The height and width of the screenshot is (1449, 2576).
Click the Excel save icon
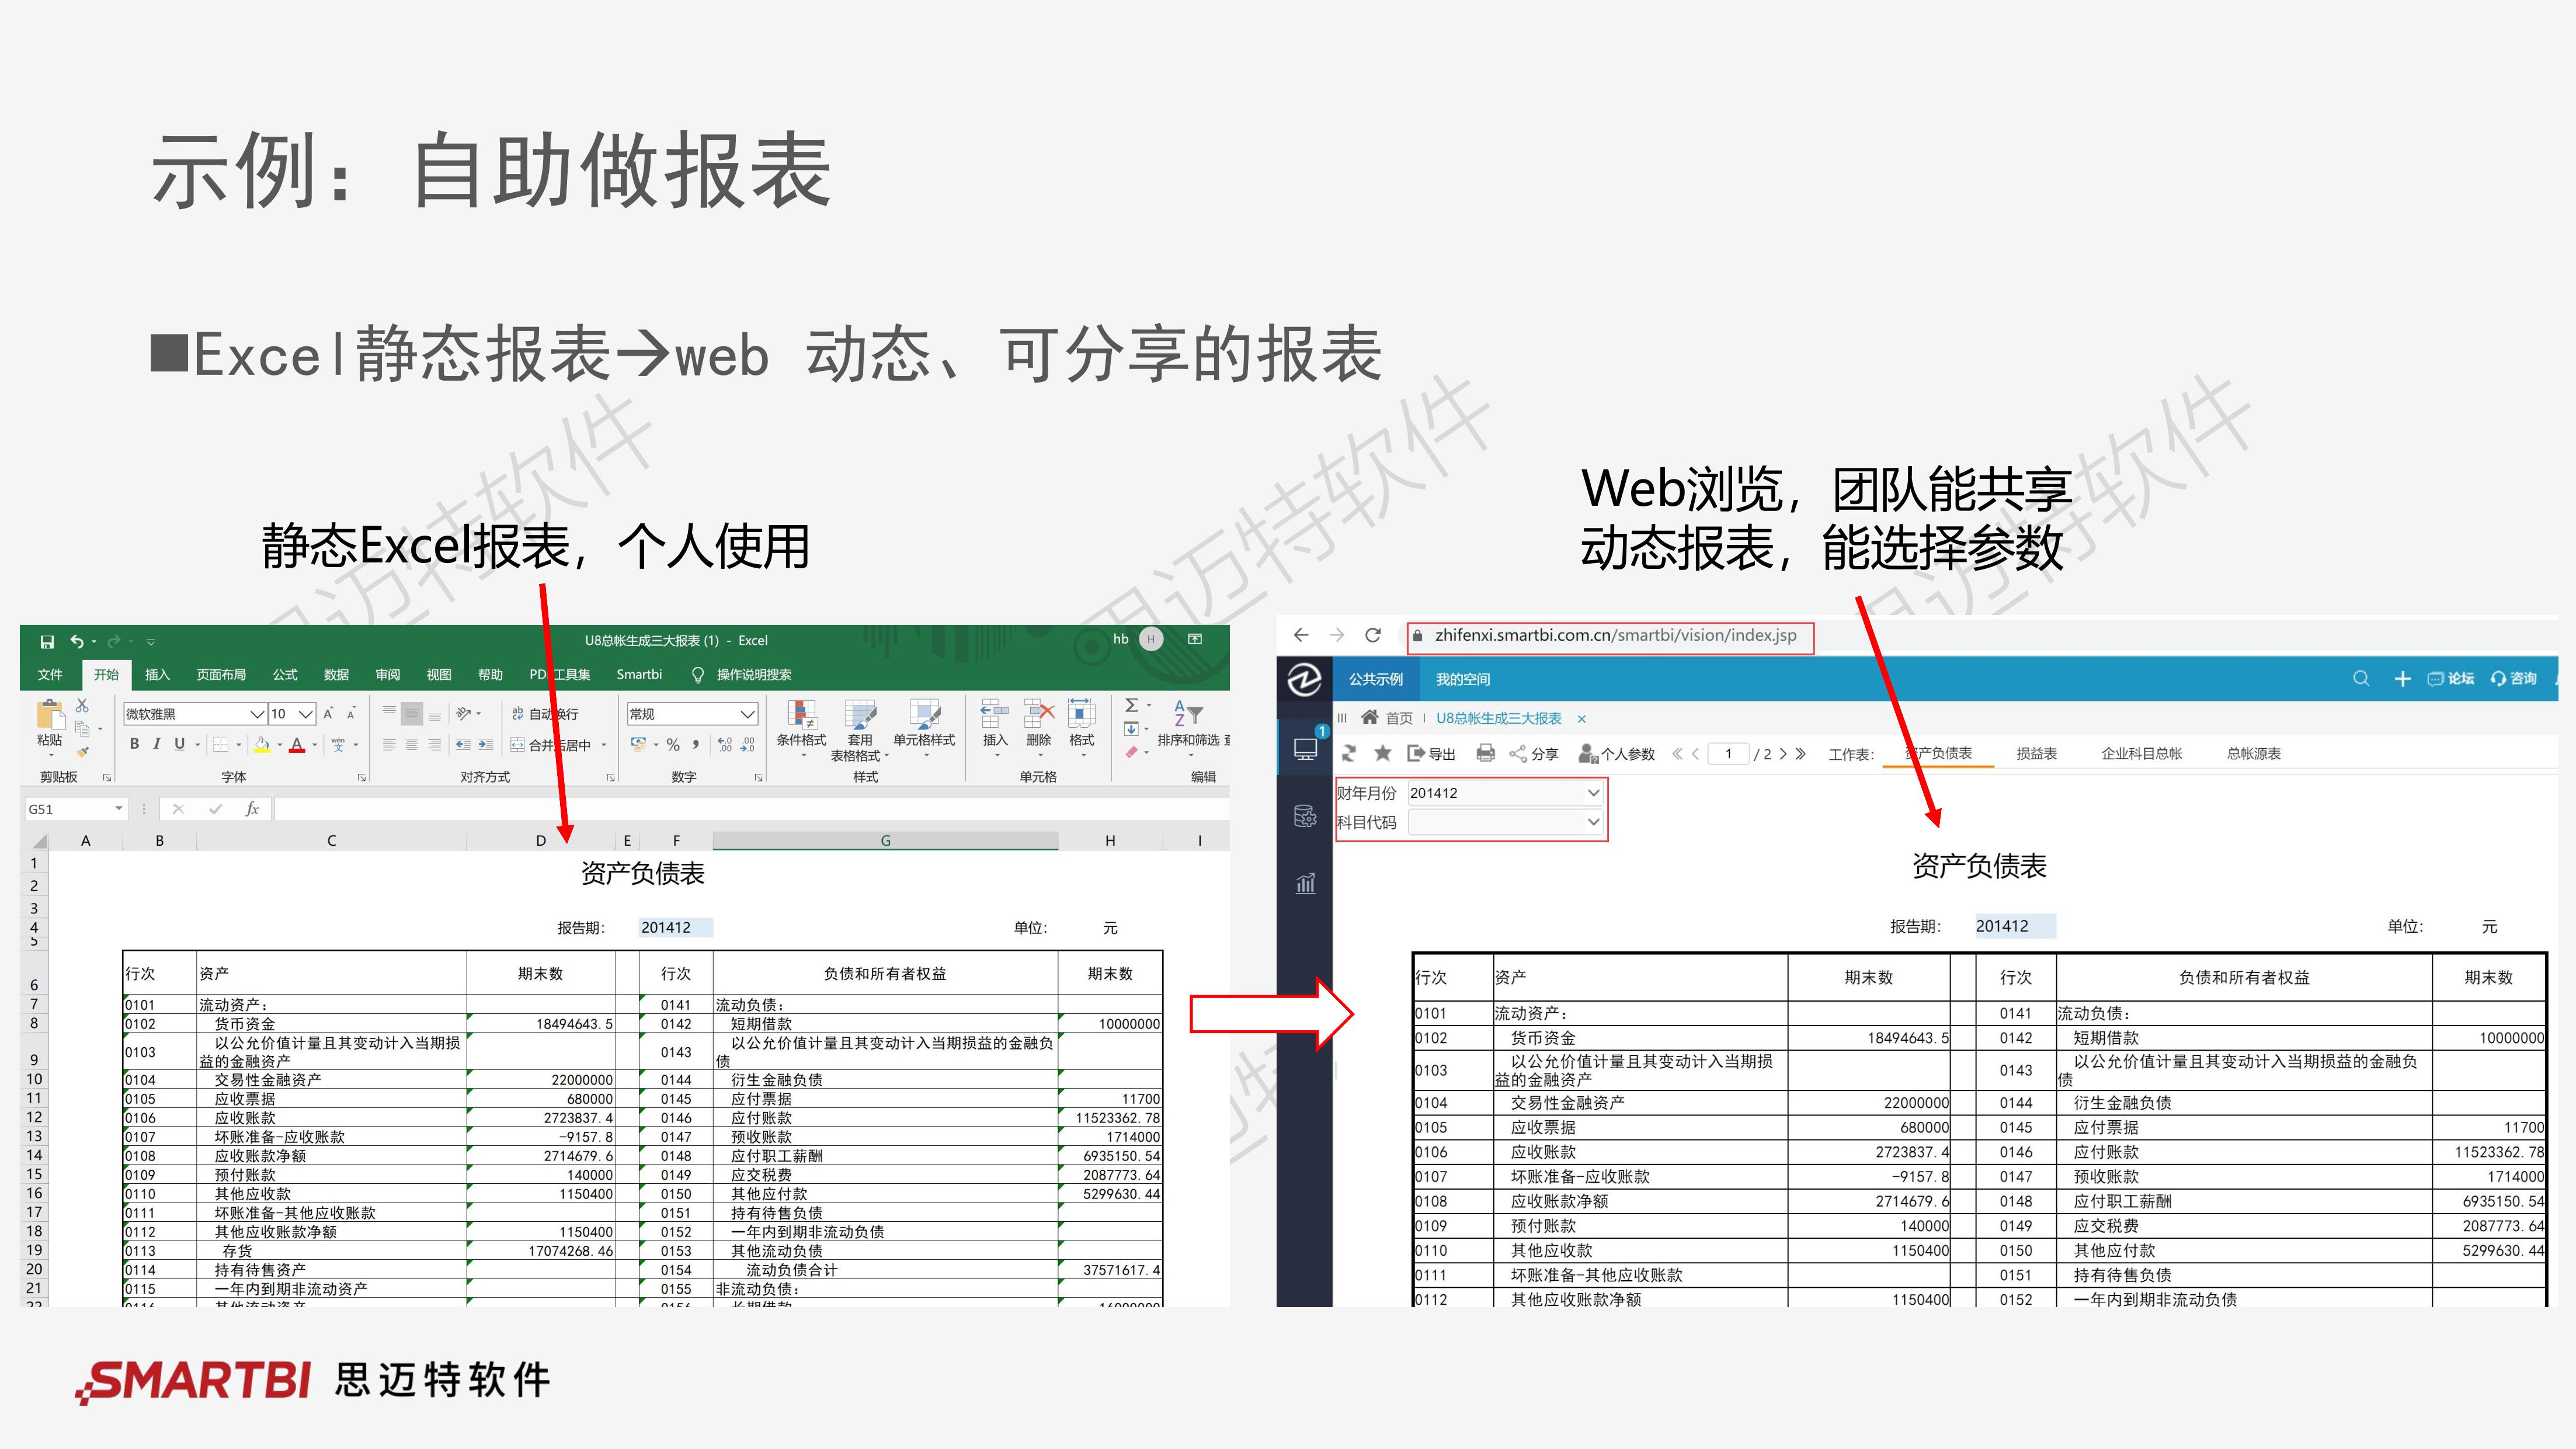coord(47,641)
